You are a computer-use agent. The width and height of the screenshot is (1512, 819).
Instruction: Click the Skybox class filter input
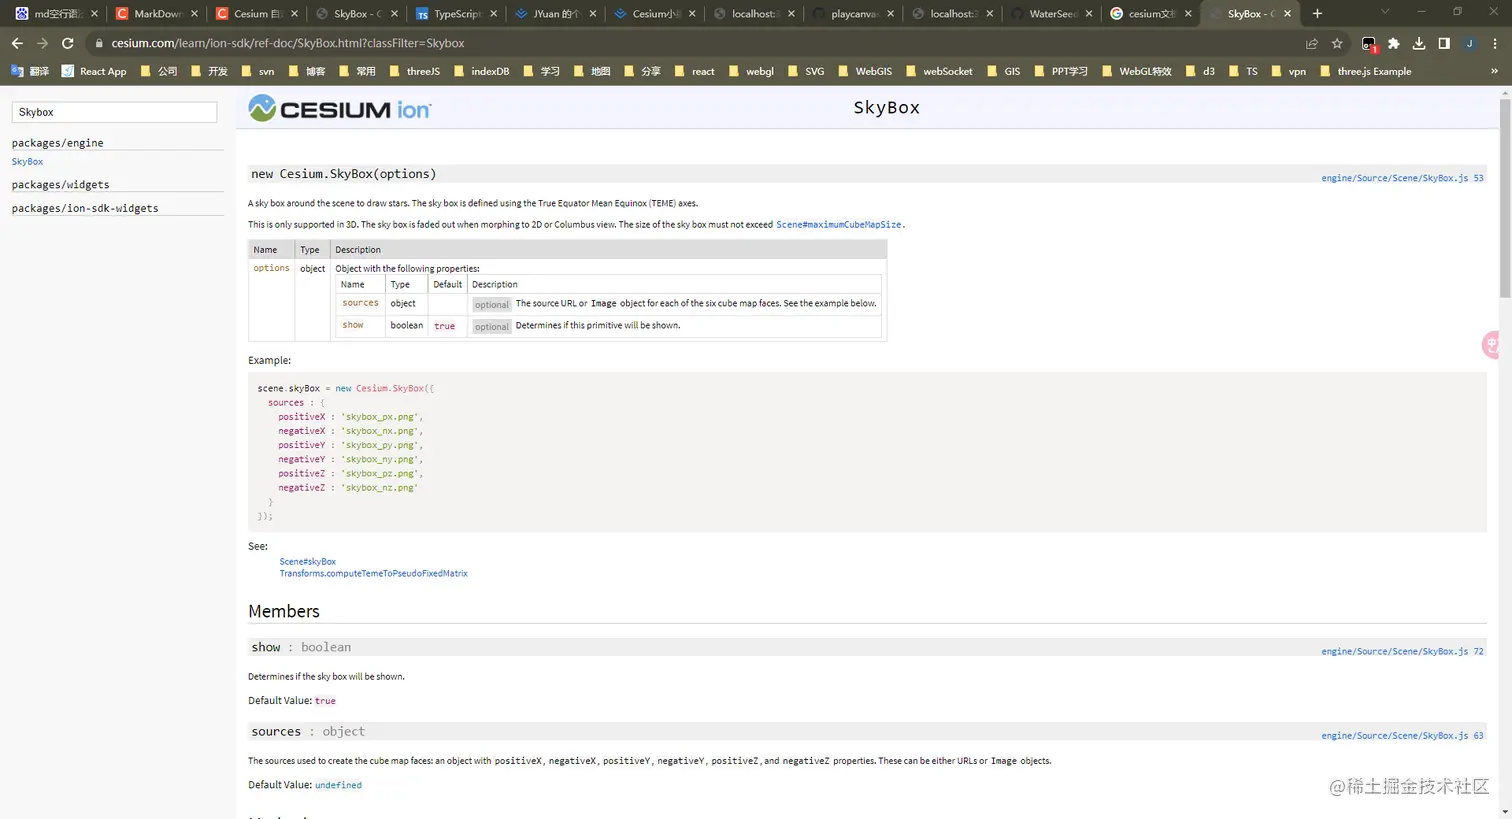[x=114, y=112]
